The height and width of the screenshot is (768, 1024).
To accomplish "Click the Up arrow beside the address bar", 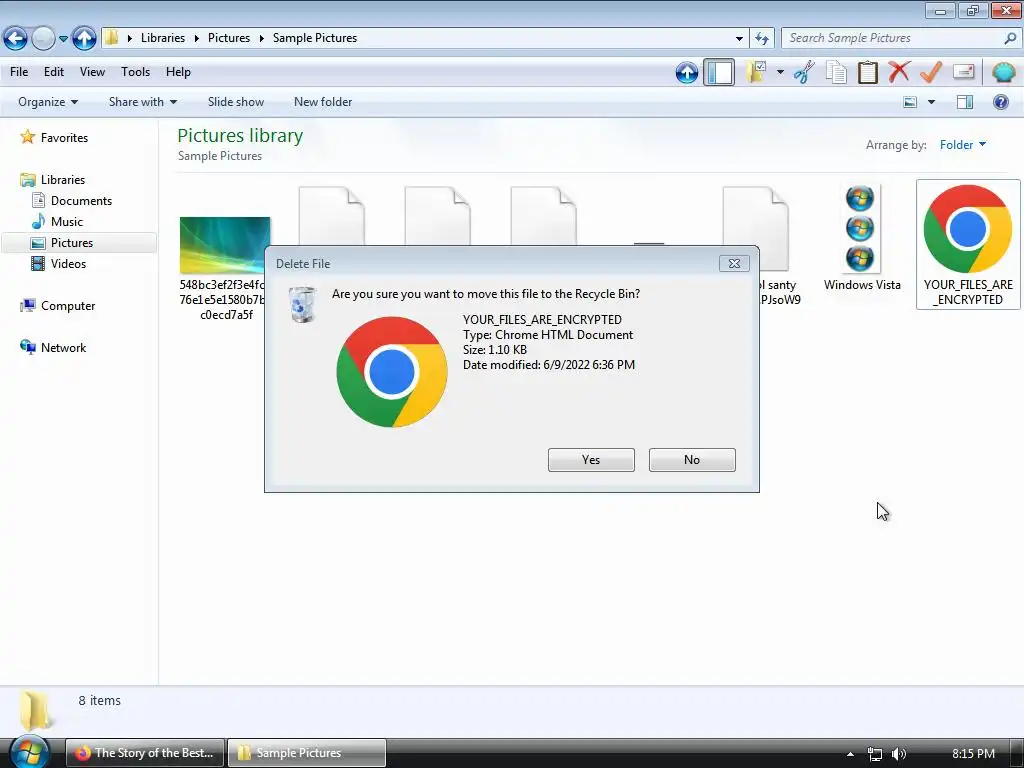I will pos(84,39).
